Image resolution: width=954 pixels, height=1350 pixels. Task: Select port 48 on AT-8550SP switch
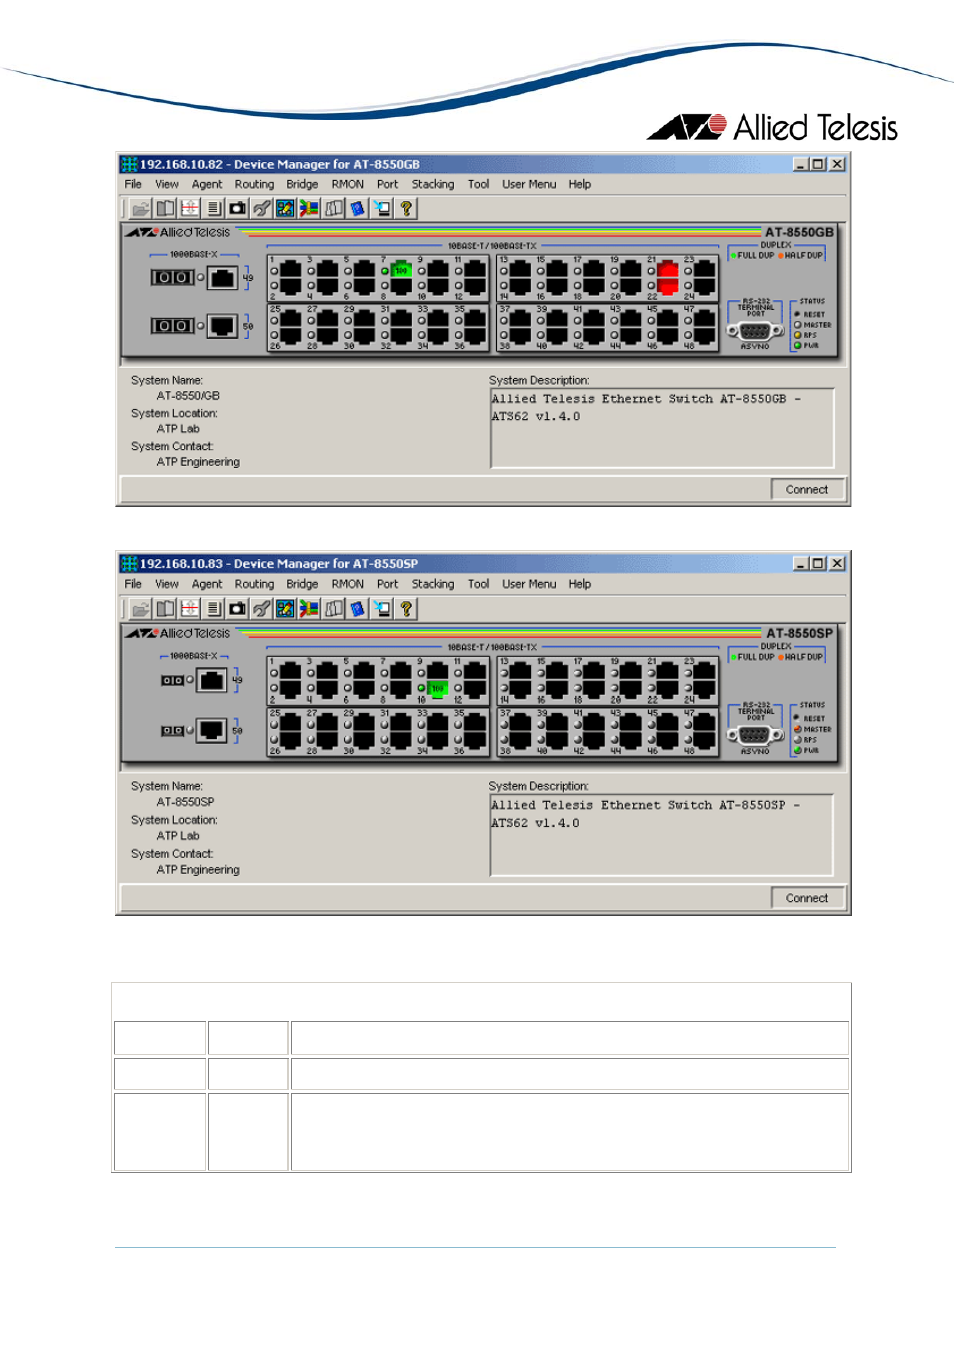(704, 739)
